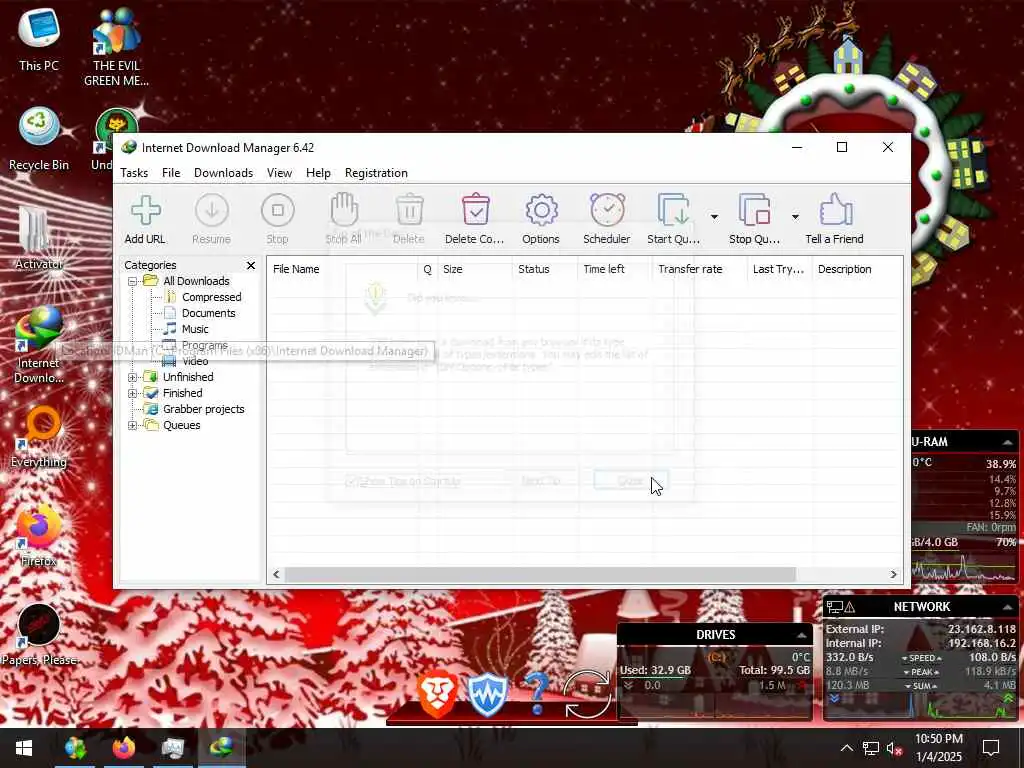Open the File menu
Viewport: 1024px width, 768px height.
pos(171,173)
